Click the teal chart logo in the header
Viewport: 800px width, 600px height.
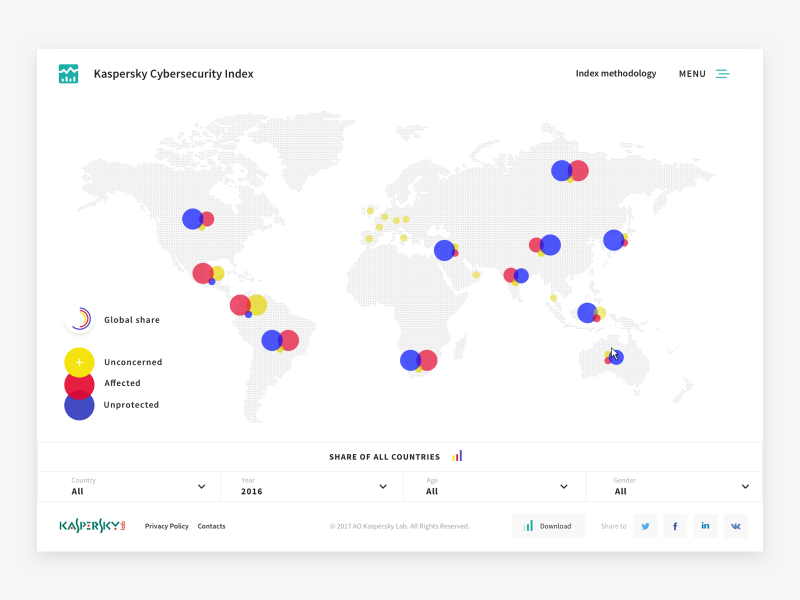point(68,74)
